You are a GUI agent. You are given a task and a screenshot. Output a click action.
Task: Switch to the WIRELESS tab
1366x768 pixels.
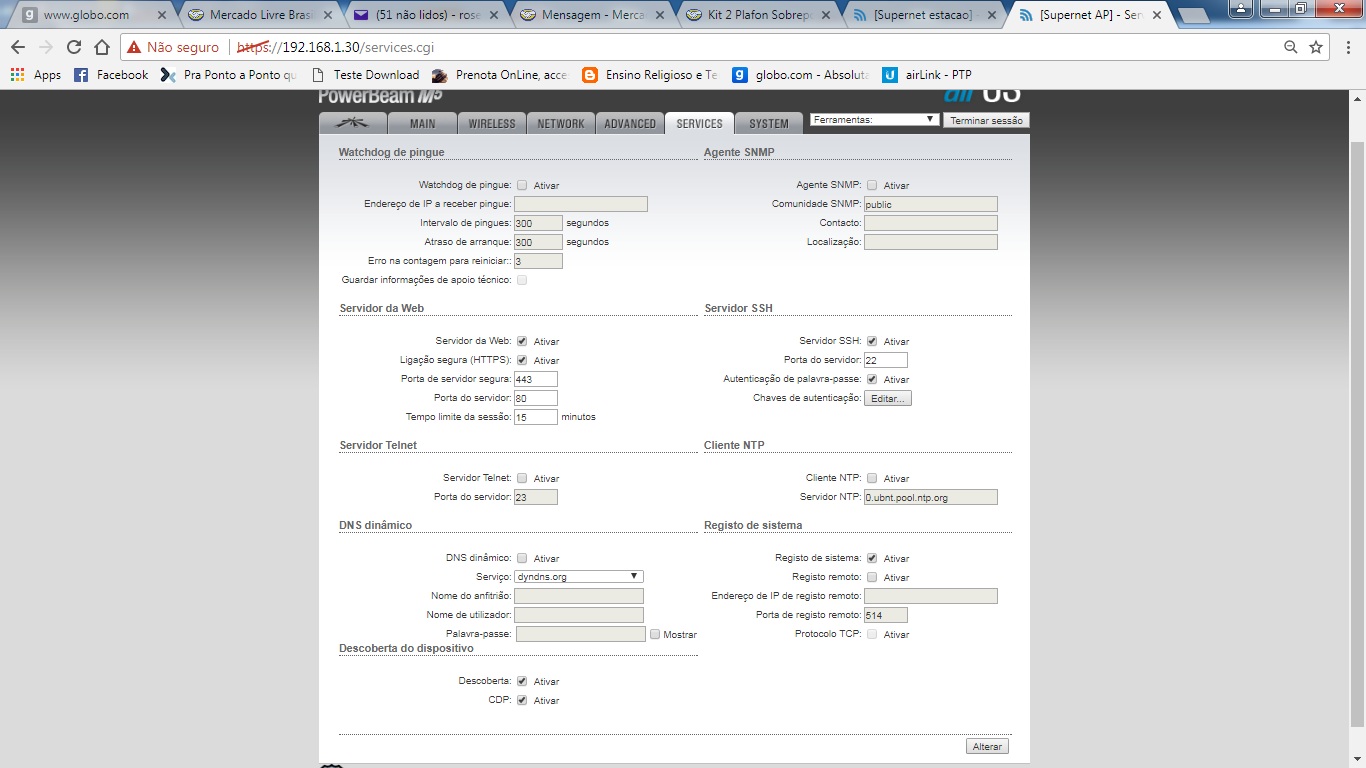pyautogui.click(x=492, y=123)
